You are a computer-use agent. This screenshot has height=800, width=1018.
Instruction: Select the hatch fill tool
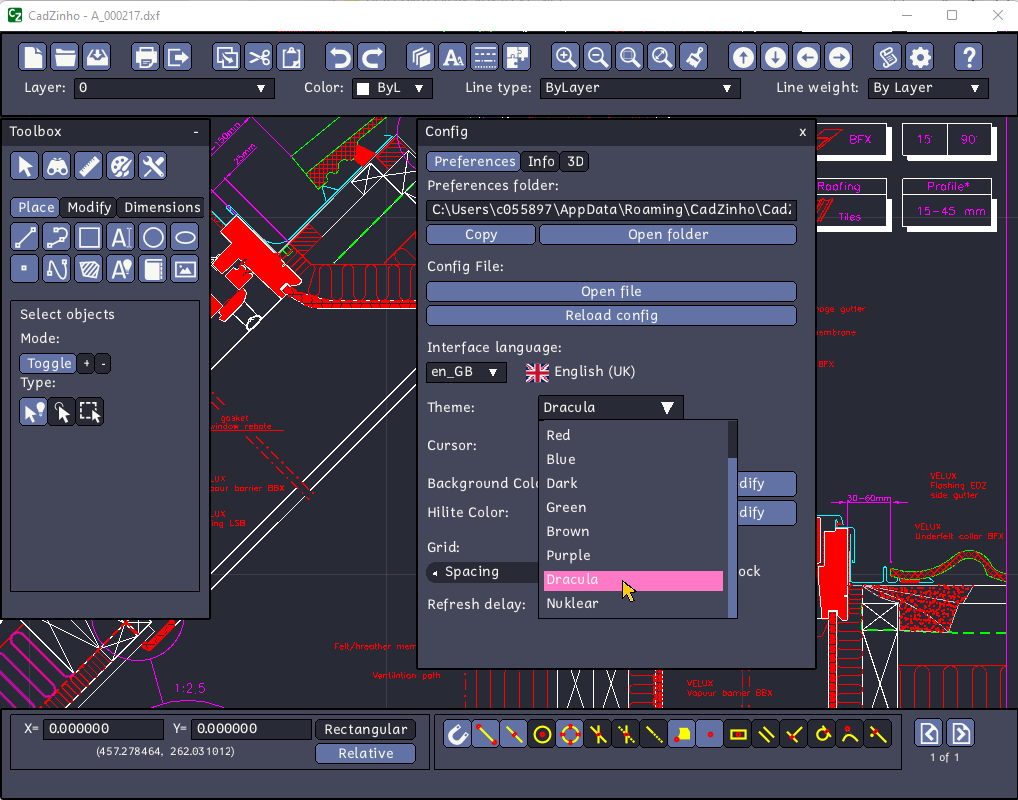click(89, 269)
